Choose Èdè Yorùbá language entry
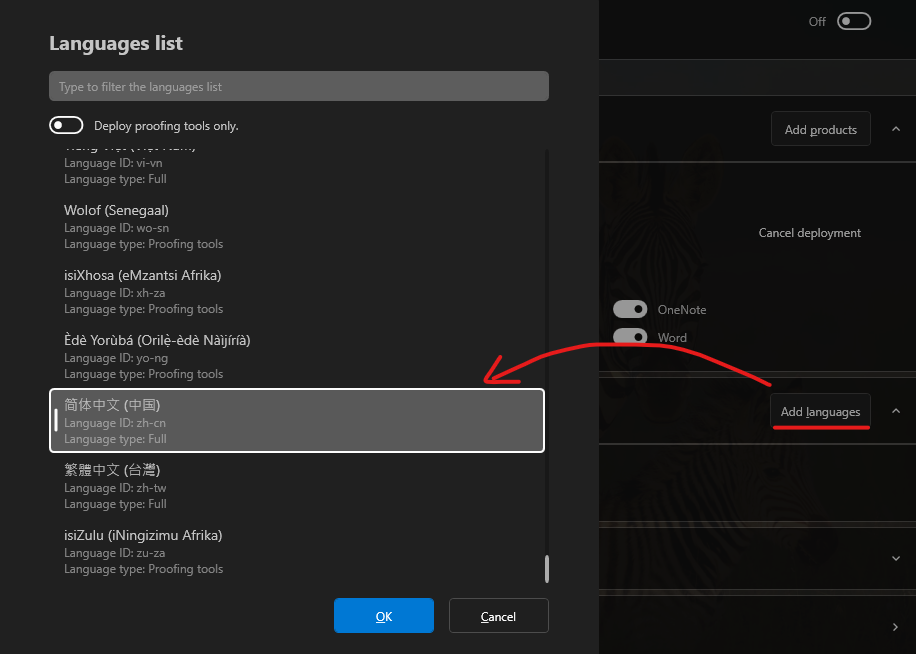Screen dimensions: 916x654 pyautogui.click(x=297, y=357)
